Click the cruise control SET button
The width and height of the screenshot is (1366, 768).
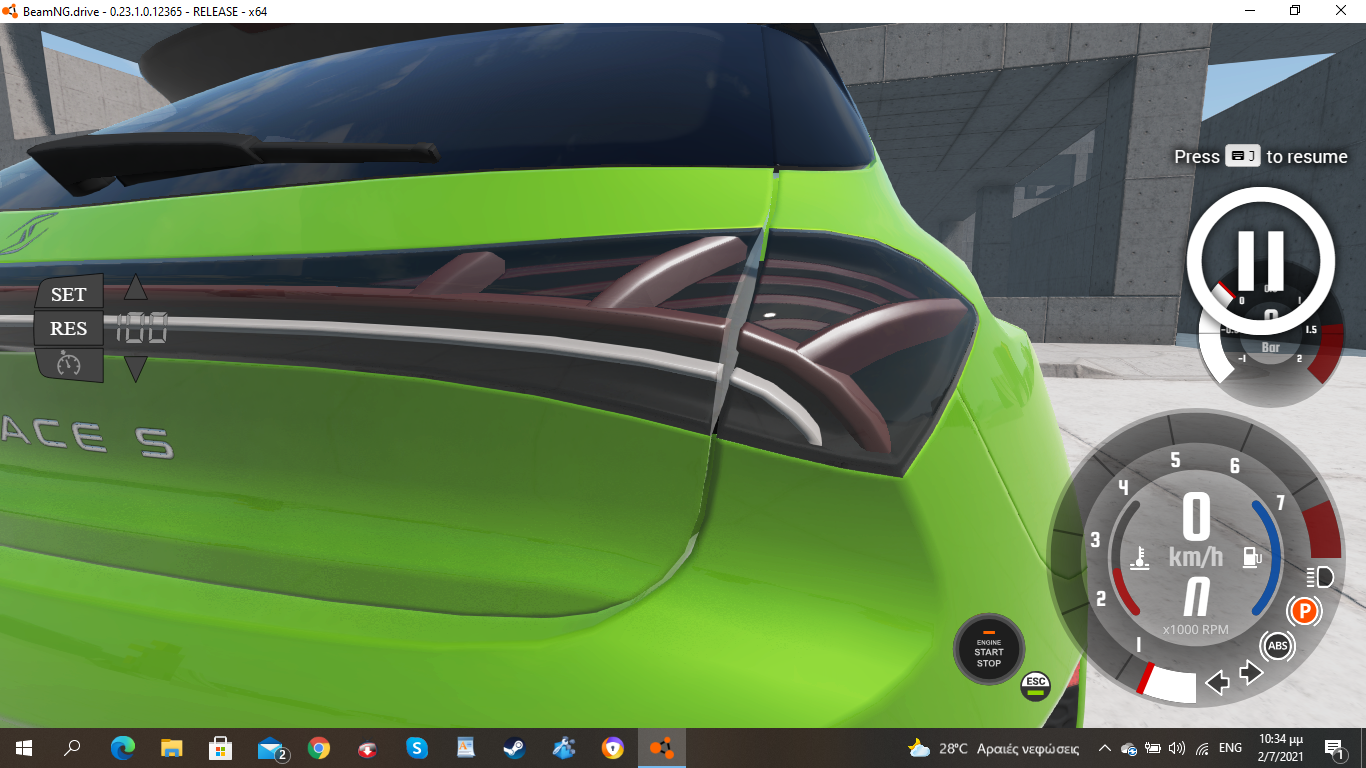(69, 294)
